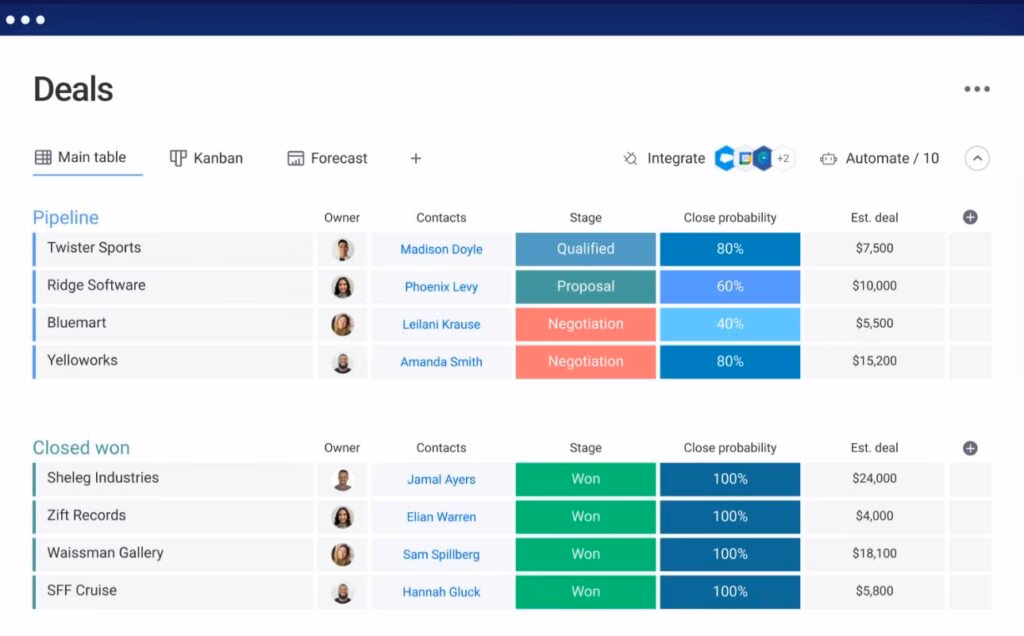Click the owner avatar for Zift Records

click(x=343, y=517)
